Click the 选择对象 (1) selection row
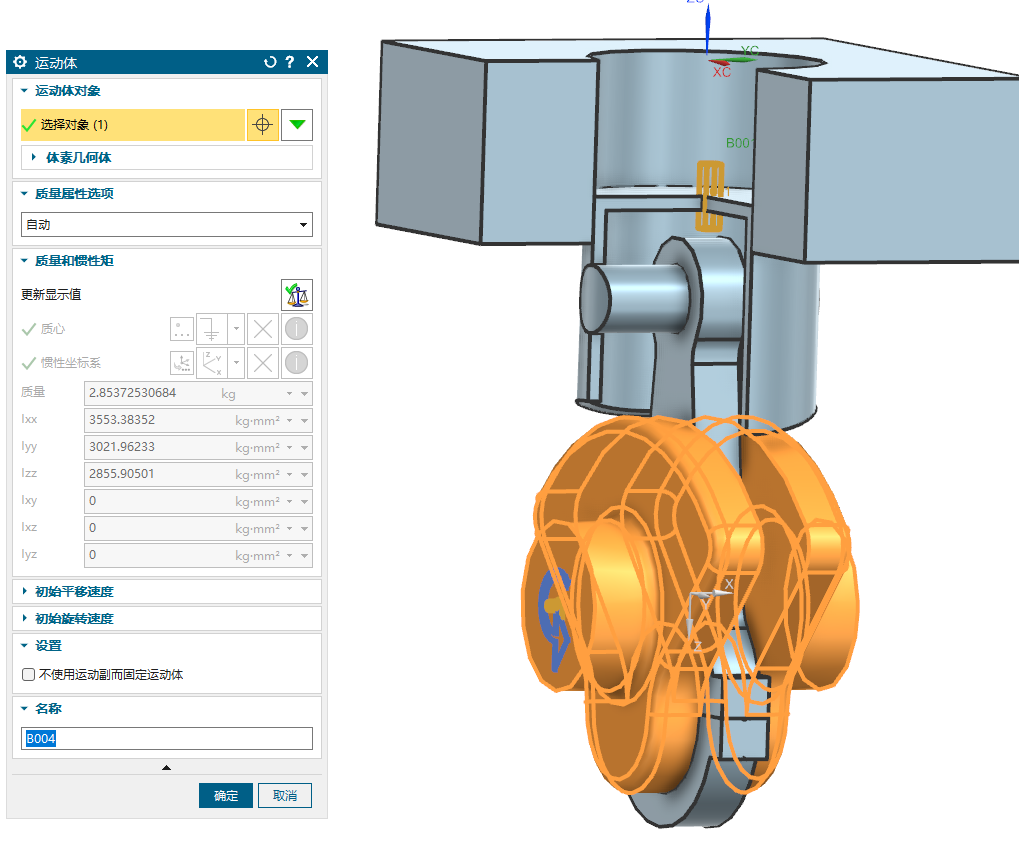 pos(132,125)
